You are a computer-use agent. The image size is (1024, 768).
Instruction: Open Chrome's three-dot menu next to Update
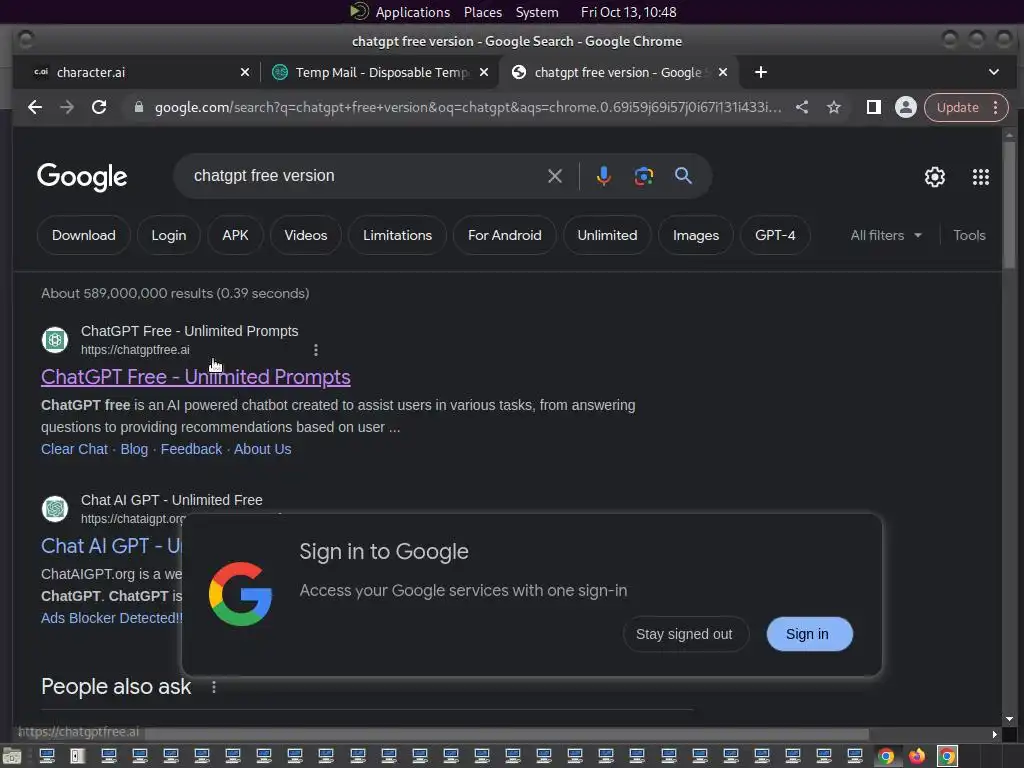point(995,107)
